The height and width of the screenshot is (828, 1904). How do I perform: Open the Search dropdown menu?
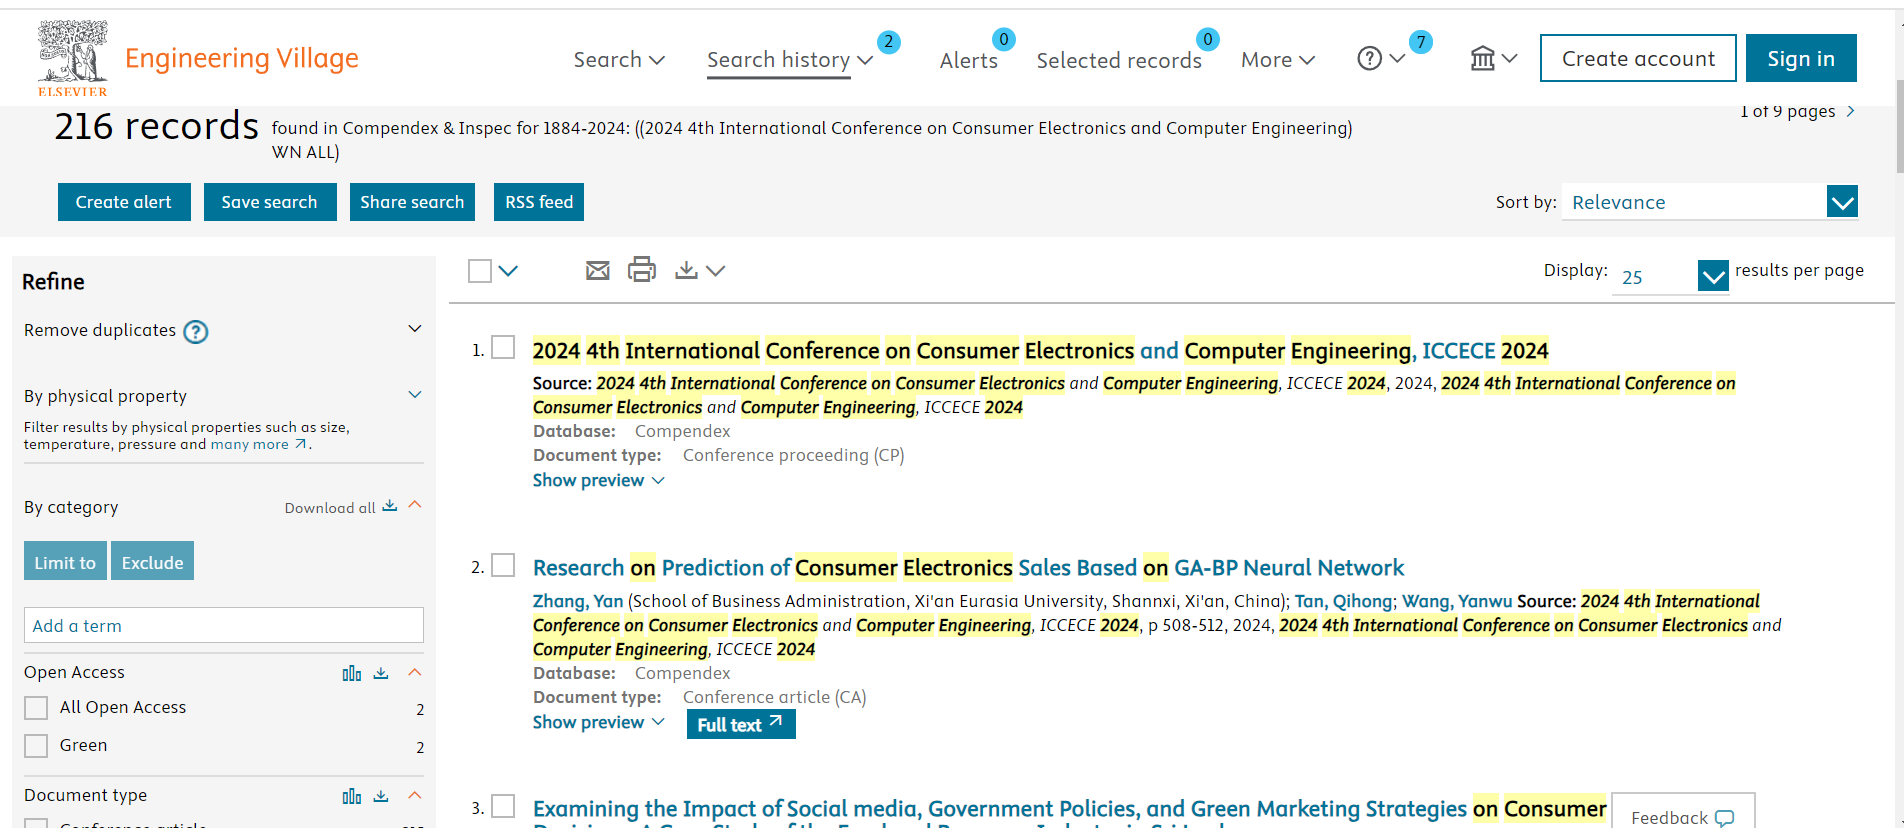(x=619, y=60)
